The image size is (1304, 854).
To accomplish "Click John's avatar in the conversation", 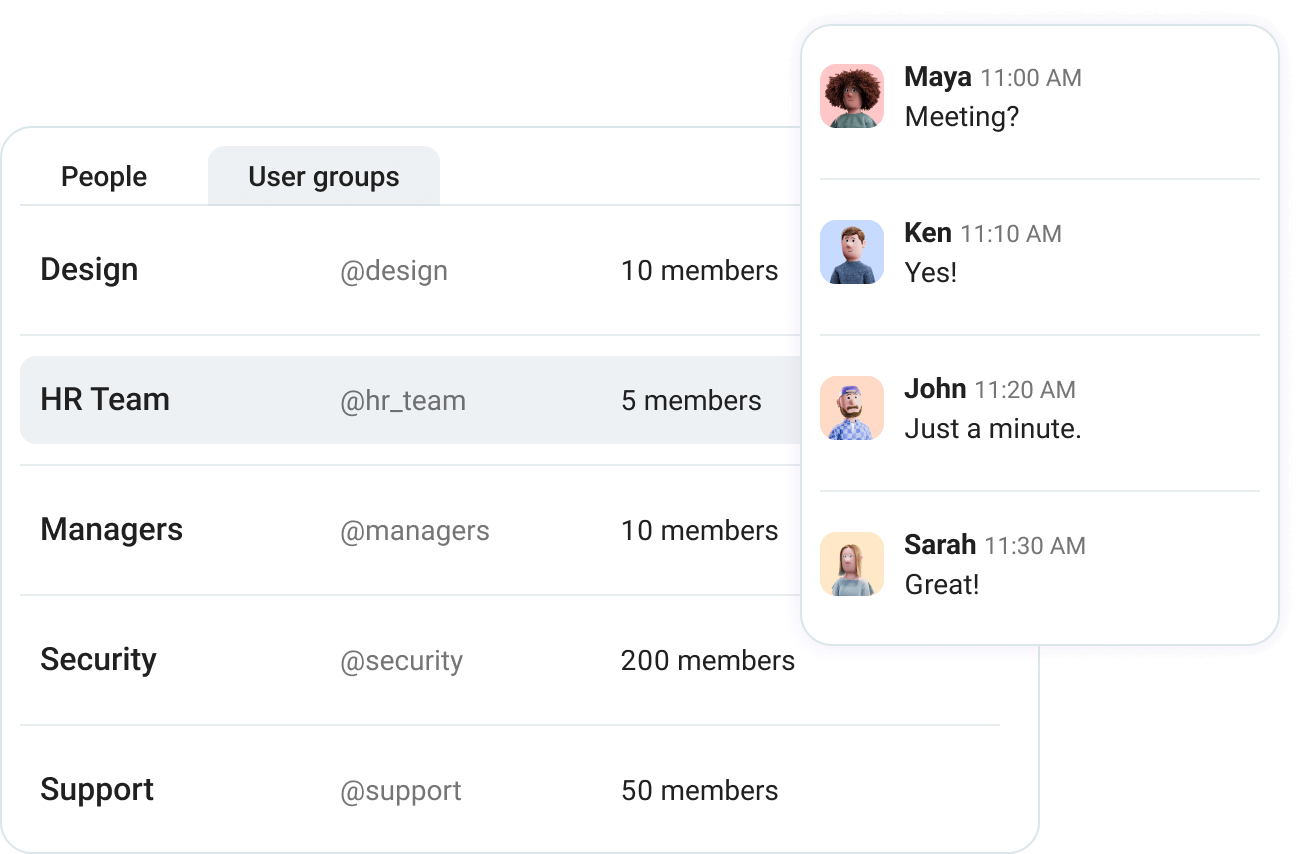I will coord(852,408).
